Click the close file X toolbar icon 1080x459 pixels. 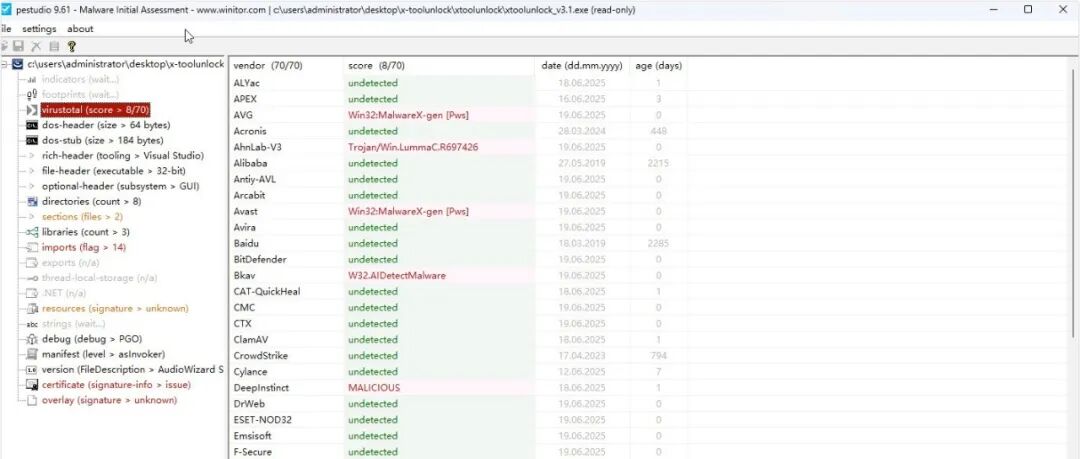[37, 46]
